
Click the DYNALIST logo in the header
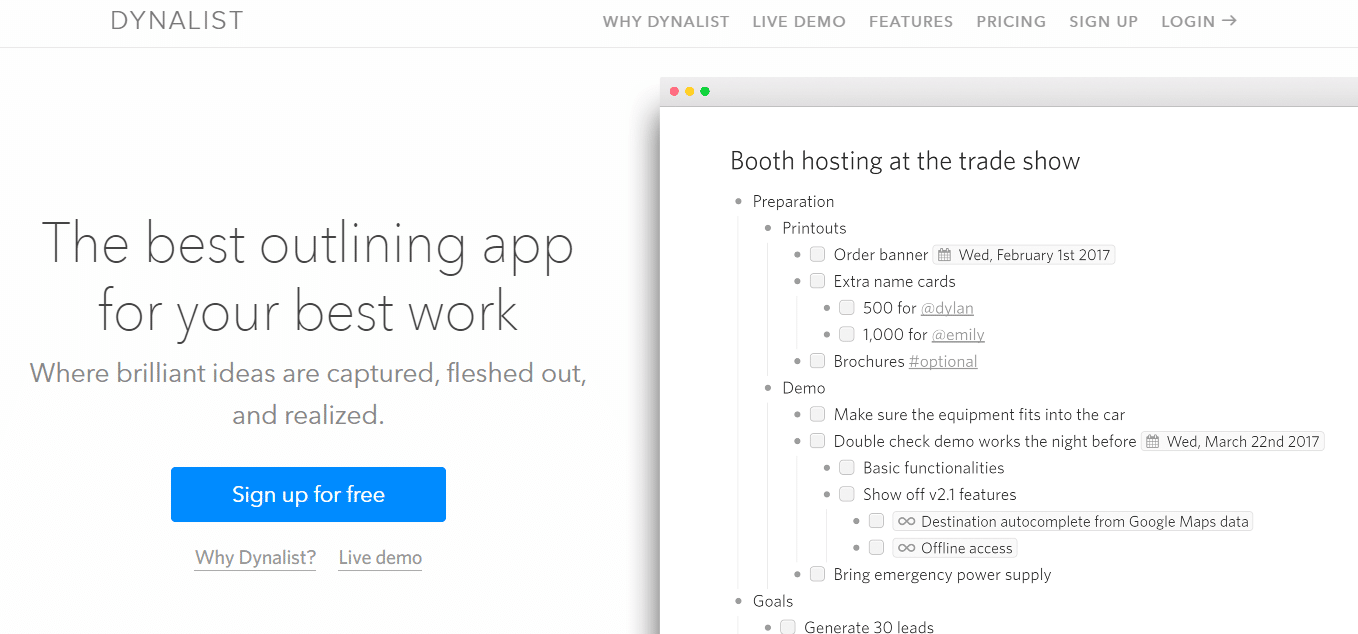coord(177,20)
